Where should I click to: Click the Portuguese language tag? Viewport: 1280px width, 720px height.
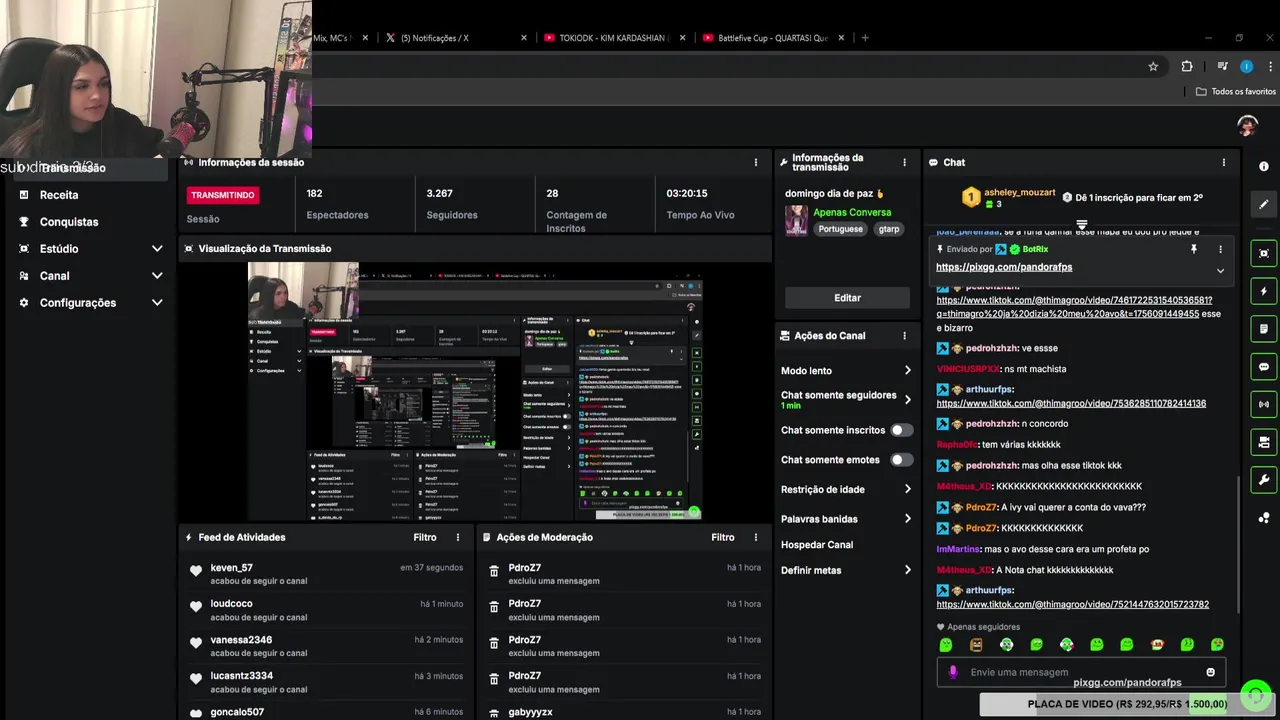[840, 229]
